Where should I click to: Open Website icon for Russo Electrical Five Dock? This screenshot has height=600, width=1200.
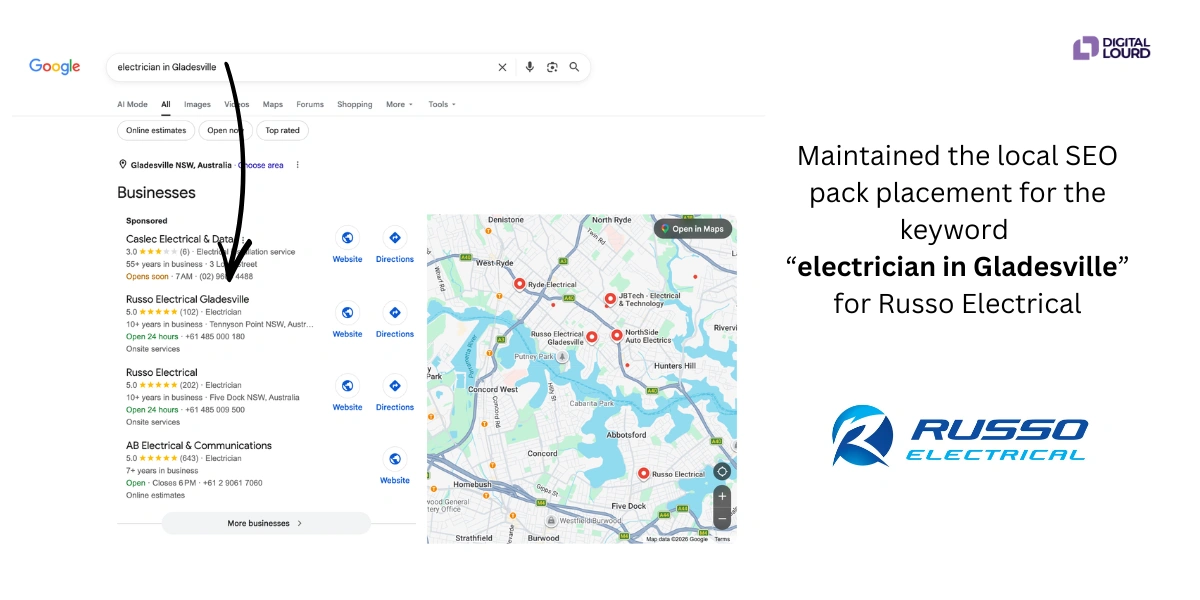pyautogui.click(x=347, y=386)
